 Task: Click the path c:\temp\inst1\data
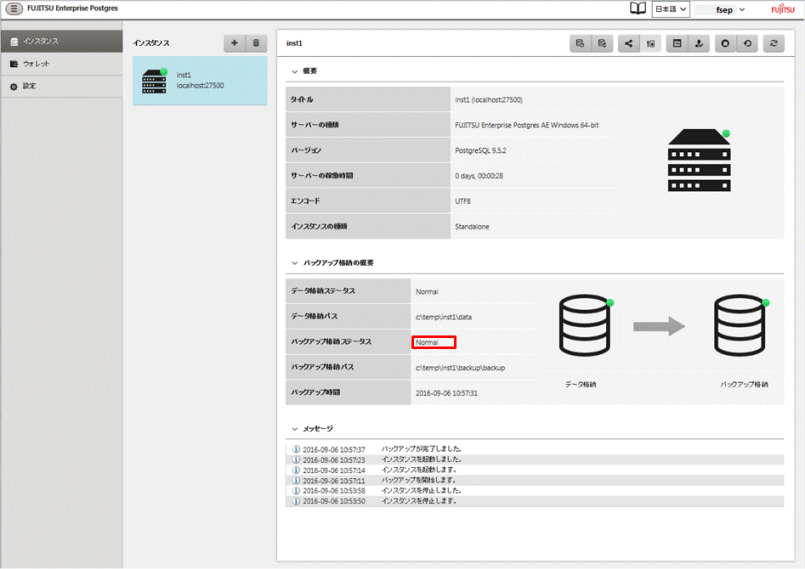pos(444,317)
